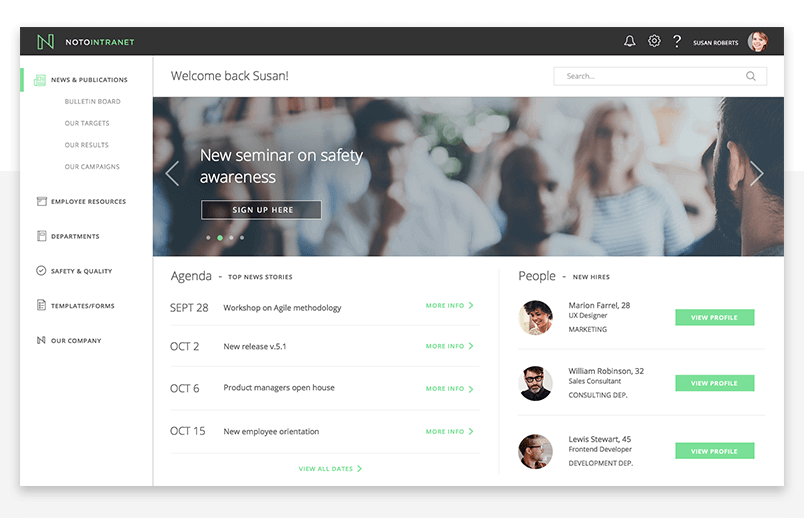Viewport: 804px width, 518px height.
Task: Open More Info for Oct 15 orientation
Action: (x=450, y=431)
